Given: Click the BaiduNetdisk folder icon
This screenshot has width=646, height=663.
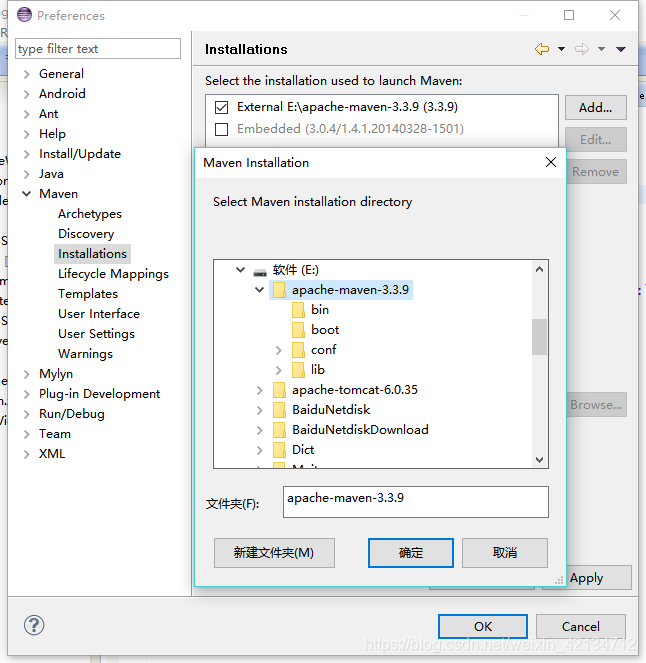Looking at the screenshot, I should 279,410.
